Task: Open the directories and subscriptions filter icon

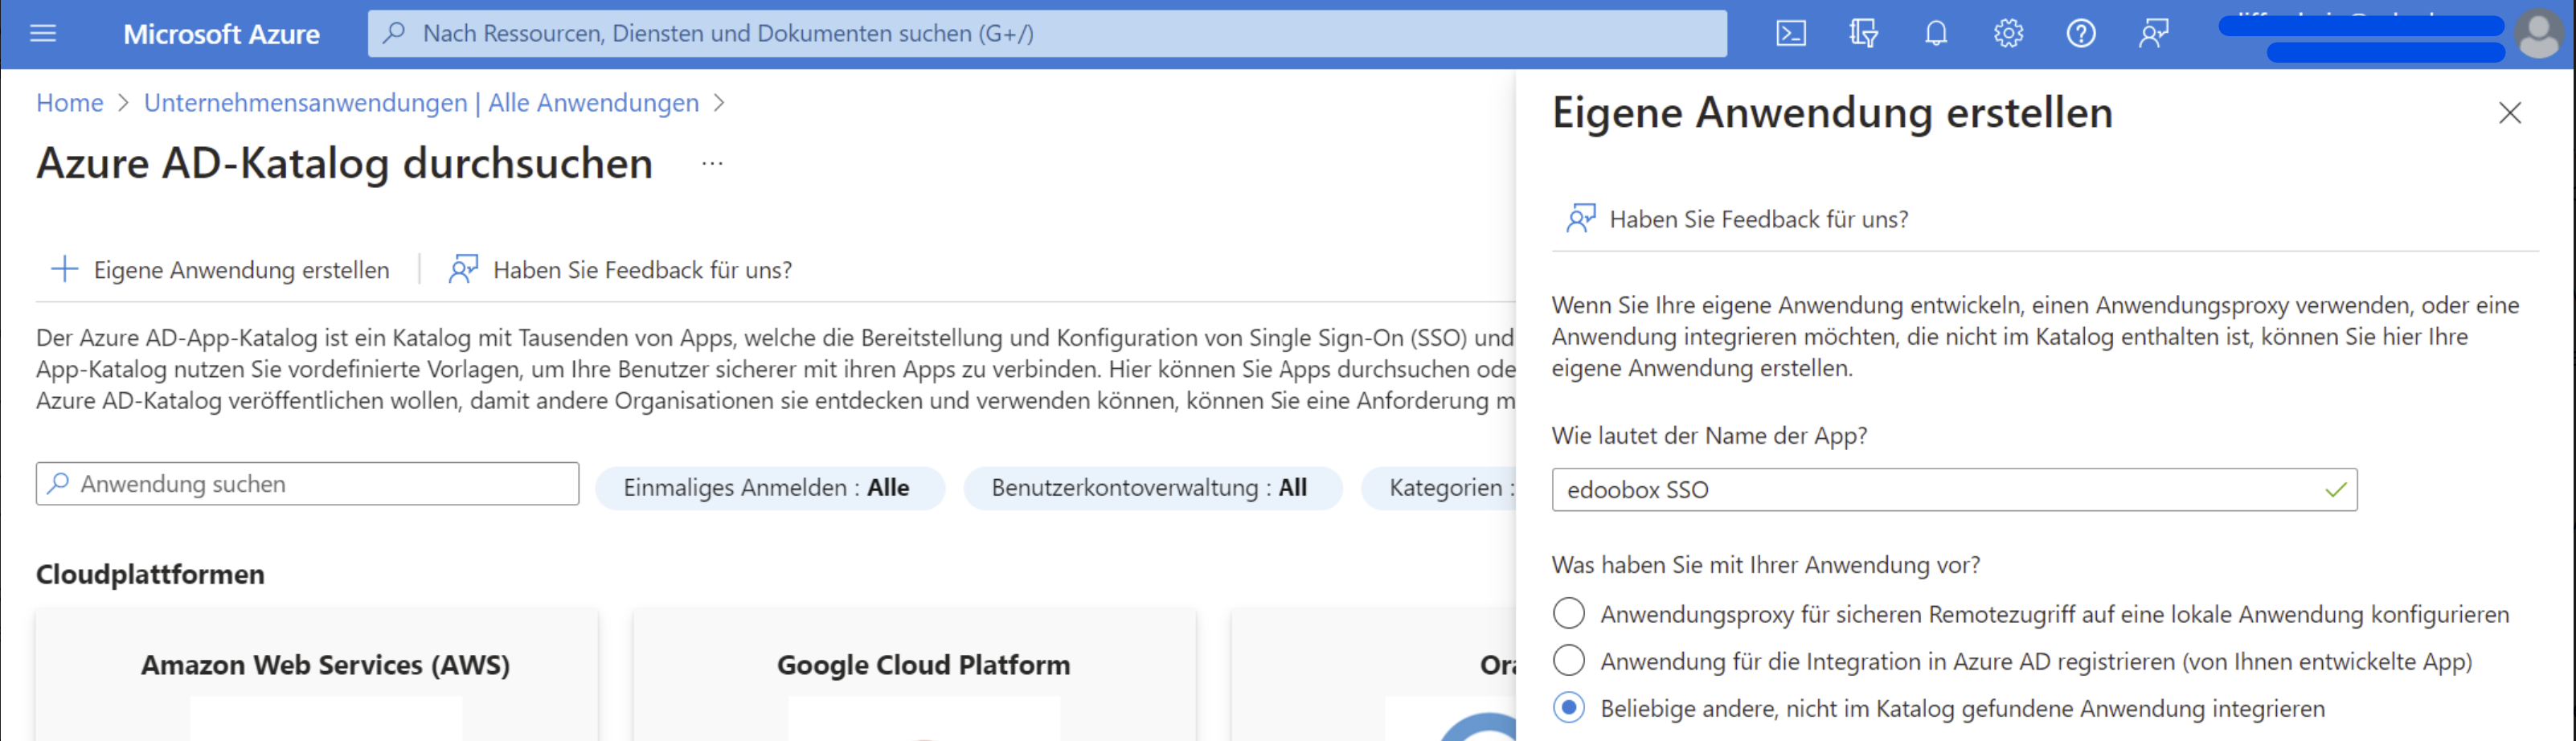Action: [x=1862, y=34]
